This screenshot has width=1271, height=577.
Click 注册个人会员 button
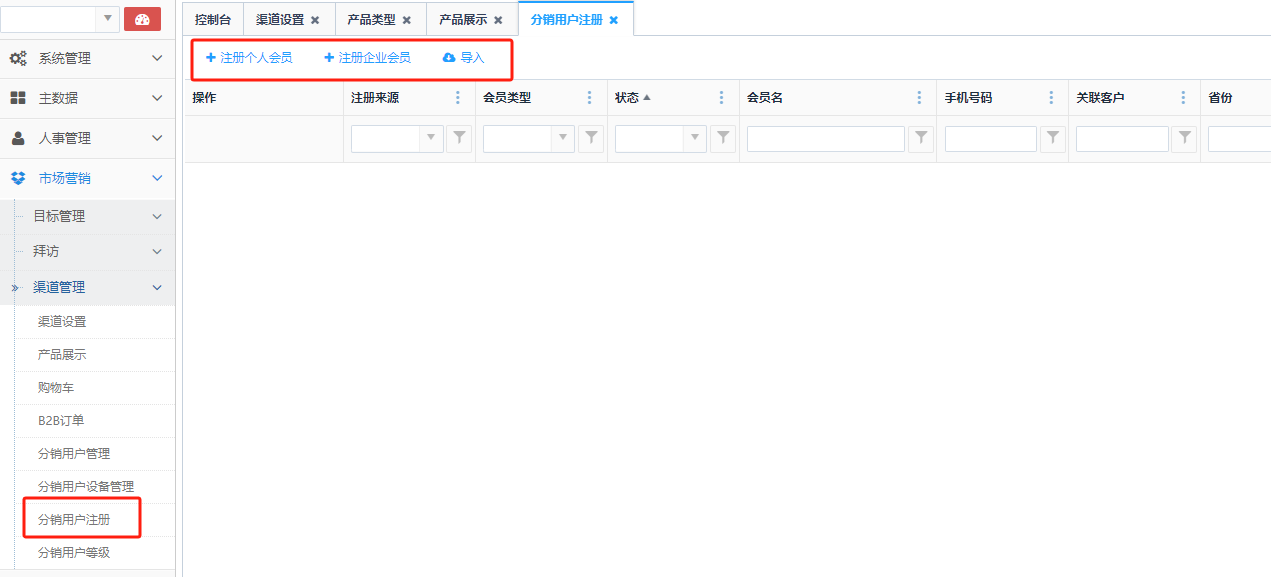(249, 58)
